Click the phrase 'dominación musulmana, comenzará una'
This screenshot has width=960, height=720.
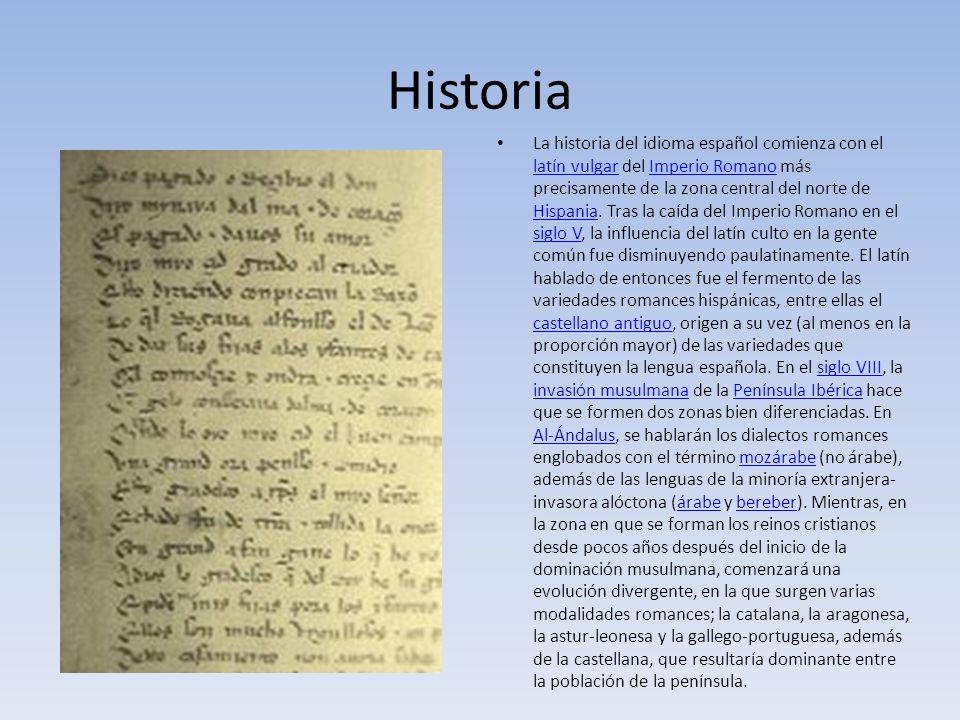686,569
